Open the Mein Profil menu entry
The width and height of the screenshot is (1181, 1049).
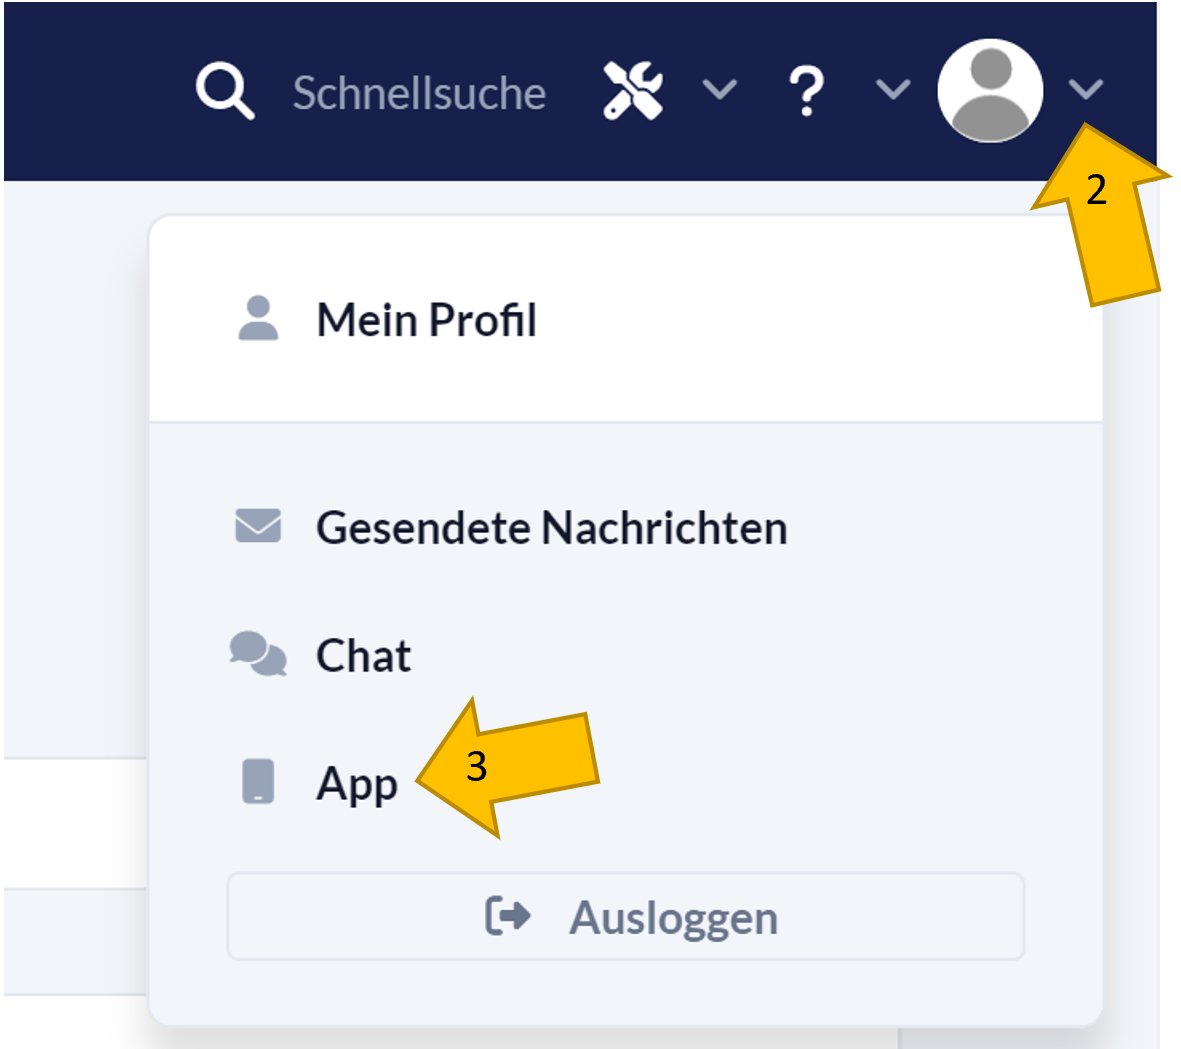point(426,321)
